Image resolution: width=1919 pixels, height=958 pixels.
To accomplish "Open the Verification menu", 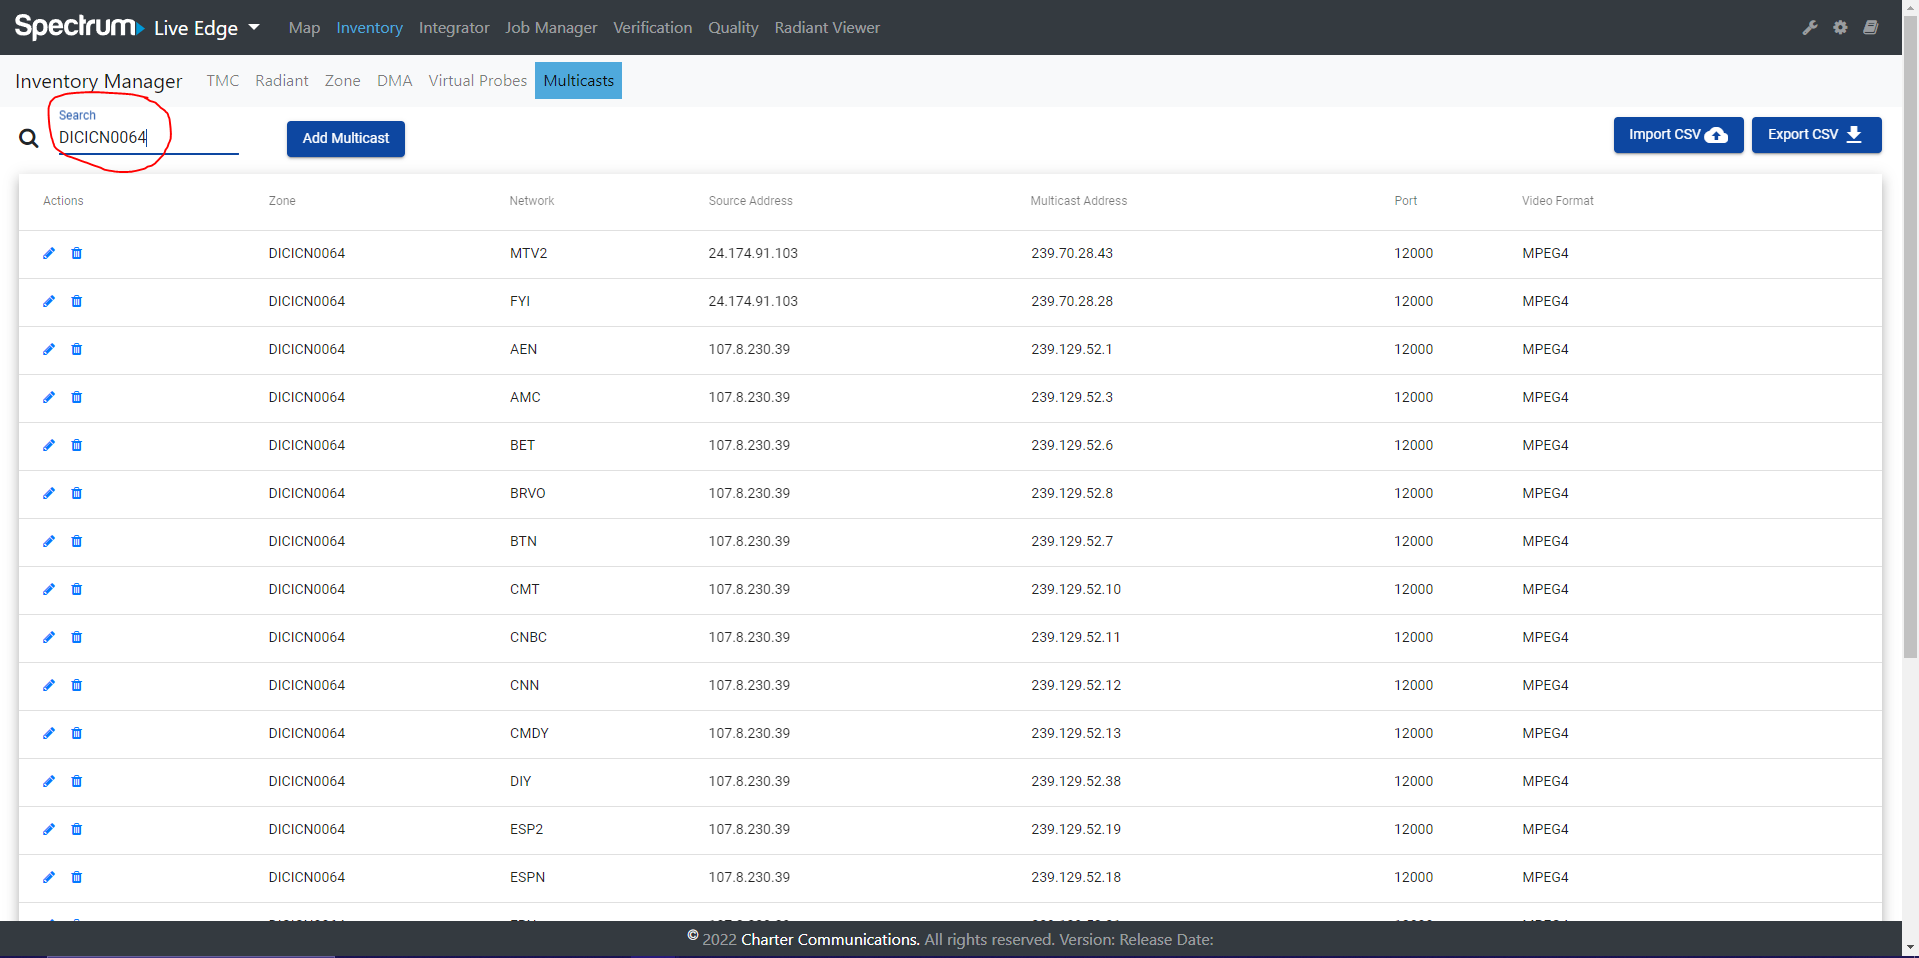I will tap(653, 28).
